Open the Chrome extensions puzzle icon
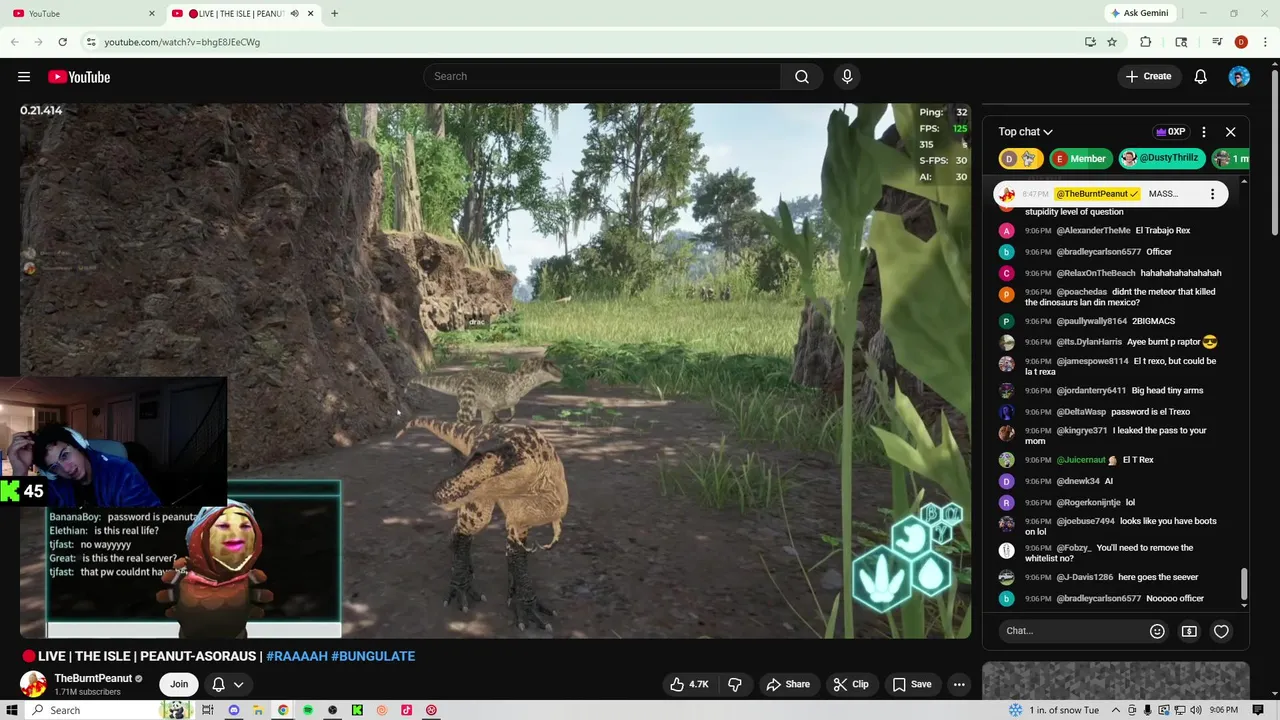The image size is (1280, 720). [1146, 42]
